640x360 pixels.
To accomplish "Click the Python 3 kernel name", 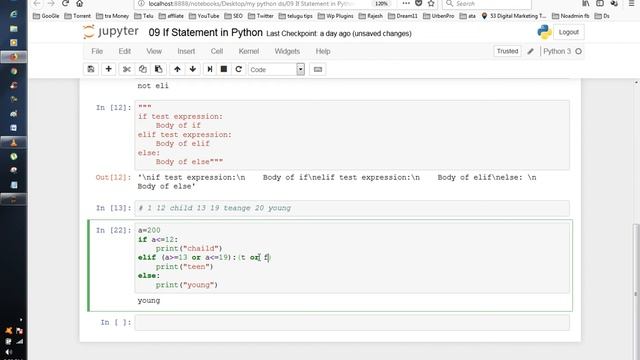I will point(557,51).
